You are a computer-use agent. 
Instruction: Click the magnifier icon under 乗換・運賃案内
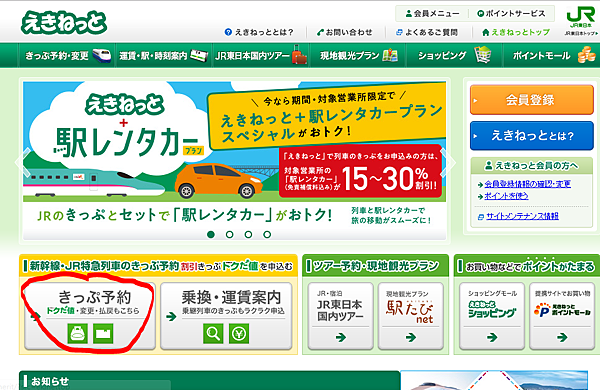(213, 333)
